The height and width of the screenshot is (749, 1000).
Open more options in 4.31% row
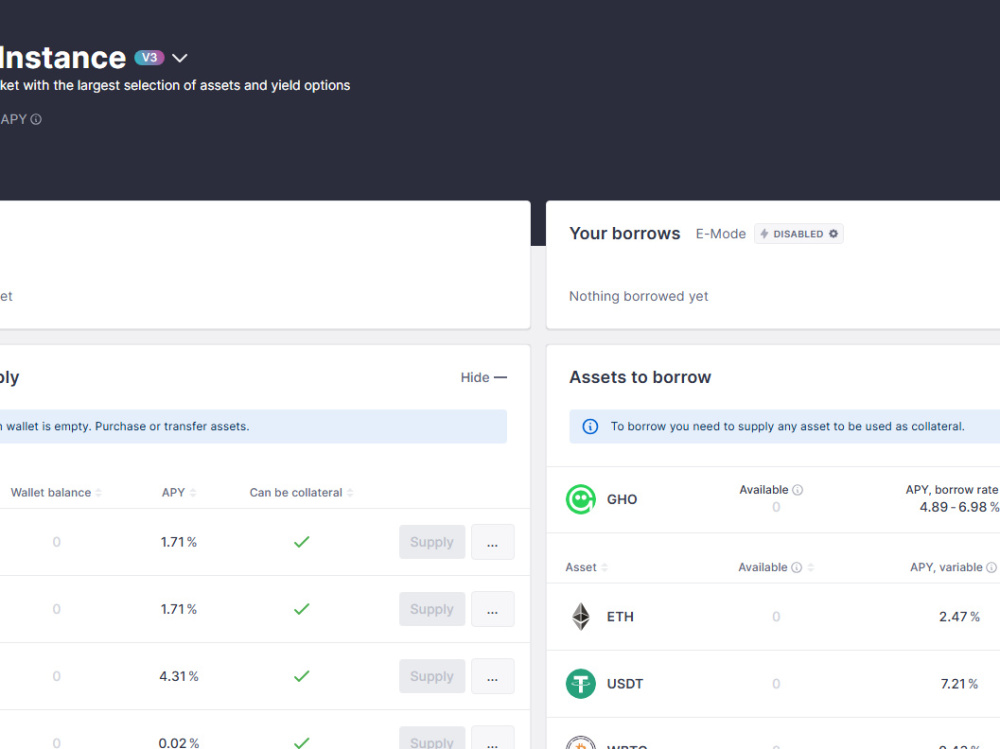click(x=492, y=676)
